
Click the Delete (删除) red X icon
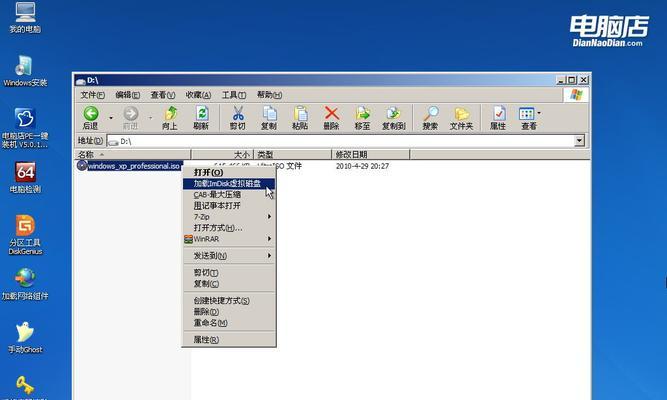click(x=331, y=114)
